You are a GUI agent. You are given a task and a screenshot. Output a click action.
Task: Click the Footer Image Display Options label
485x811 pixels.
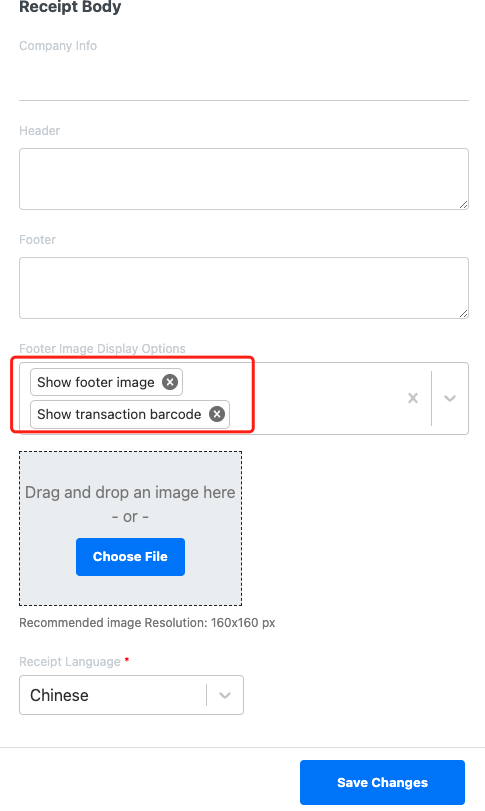pos(102,349)
